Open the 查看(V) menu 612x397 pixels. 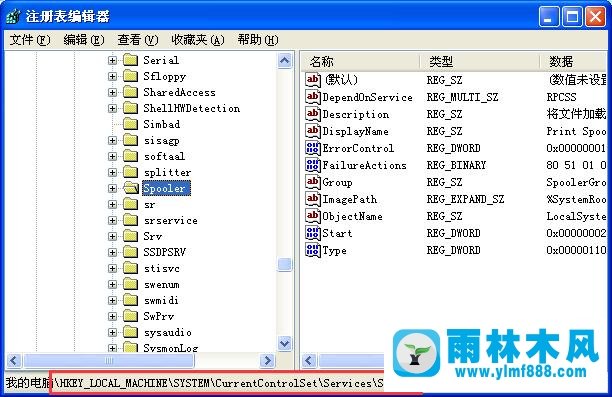(138, 40)
